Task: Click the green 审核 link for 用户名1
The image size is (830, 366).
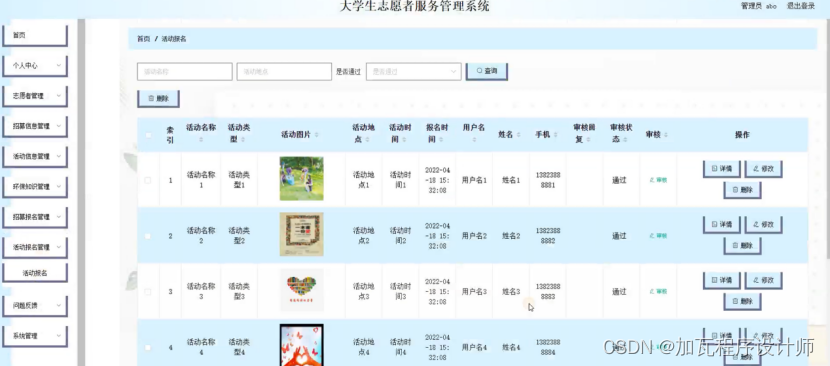Action: [x=658, y=180]
